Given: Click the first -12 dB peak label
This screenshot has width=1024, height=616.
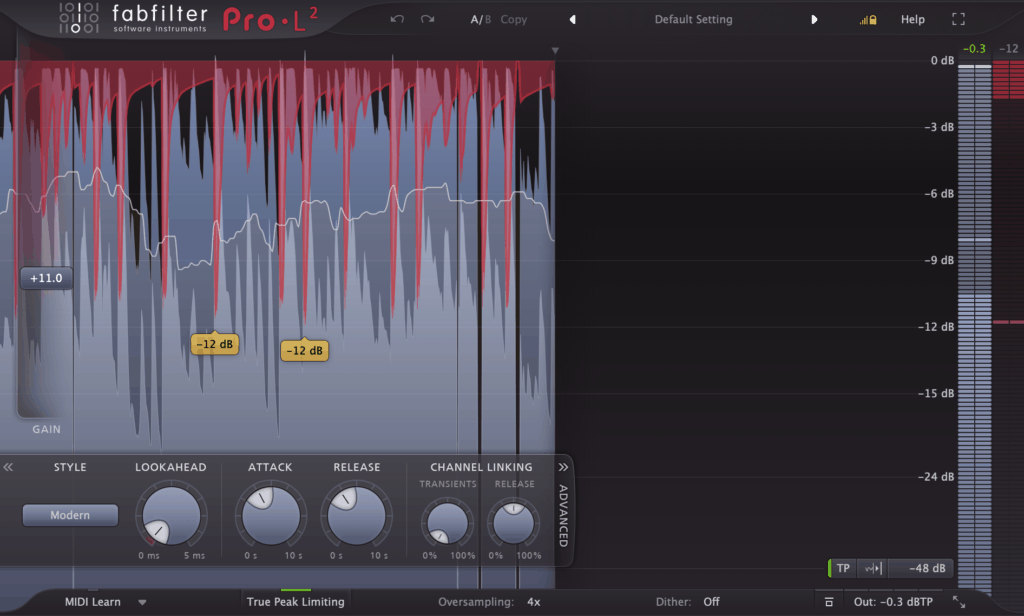Looking at the screenshot, I should pos(215,344).
